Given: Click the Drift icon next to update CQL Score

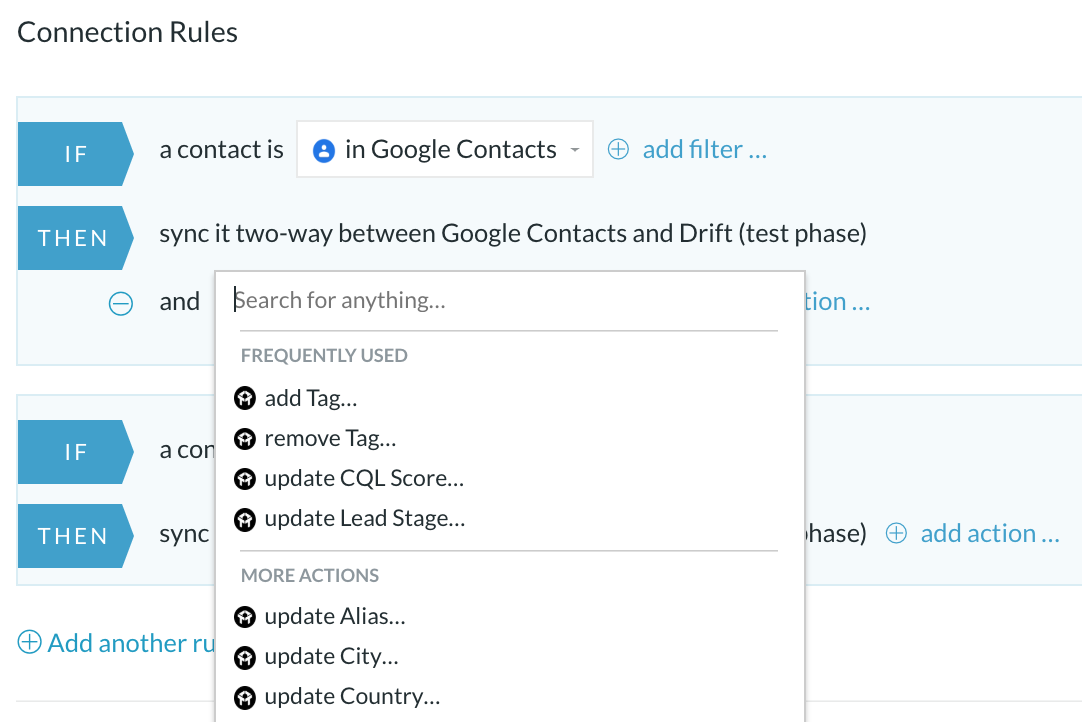Looking at the screenshot, I should (245, 478).
